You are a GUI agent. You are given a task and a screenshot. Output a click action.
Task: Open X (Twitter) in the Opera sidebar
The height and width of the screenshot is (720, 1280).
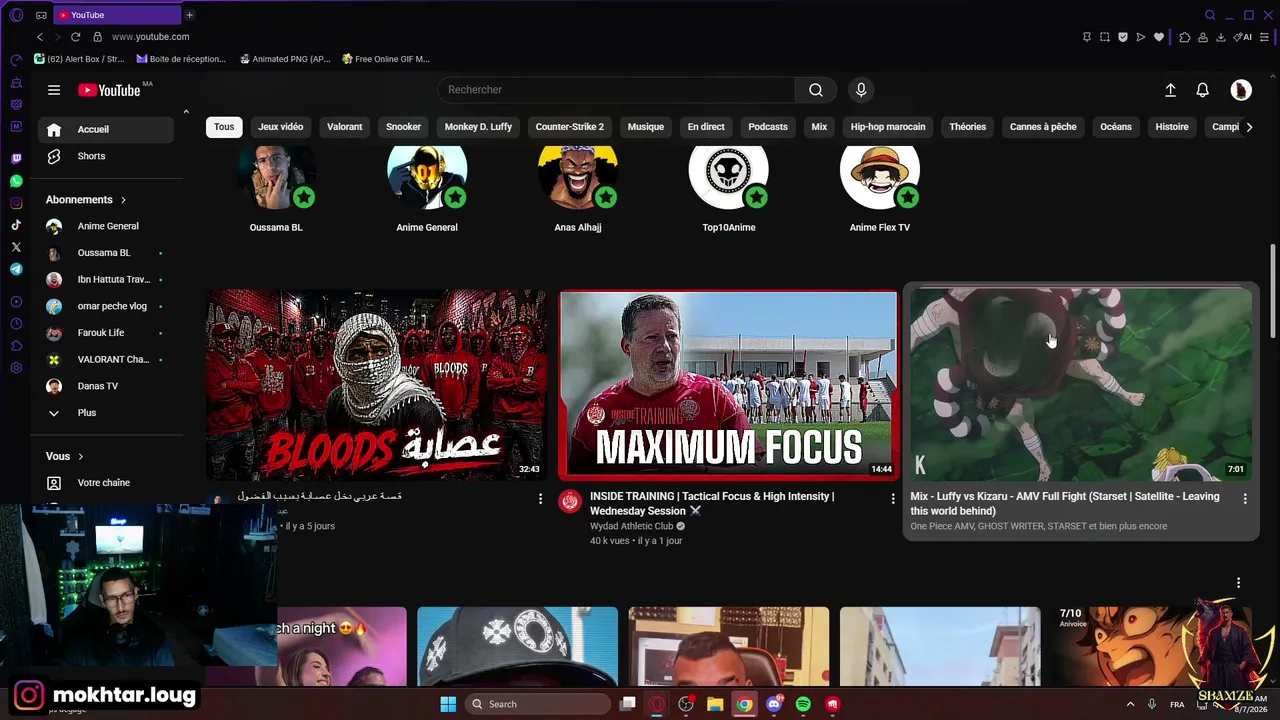[16, 247]
